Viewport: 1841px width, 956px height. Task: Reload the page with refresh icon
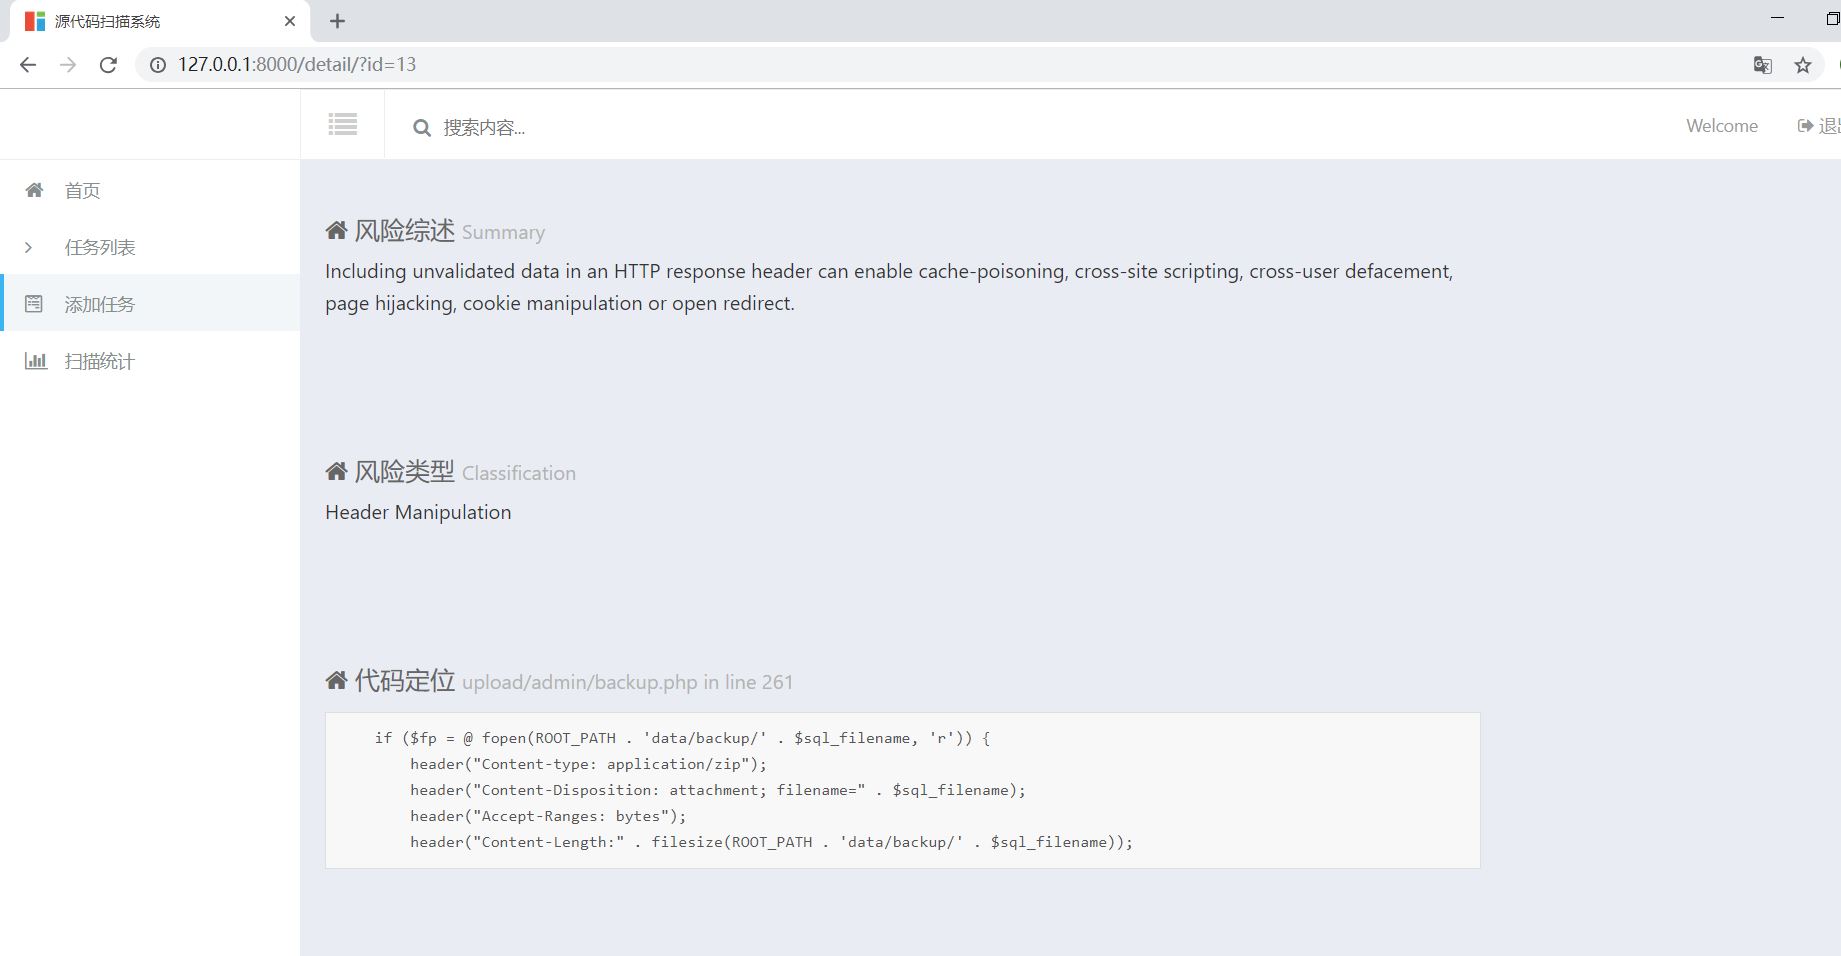tap(108, 65)
